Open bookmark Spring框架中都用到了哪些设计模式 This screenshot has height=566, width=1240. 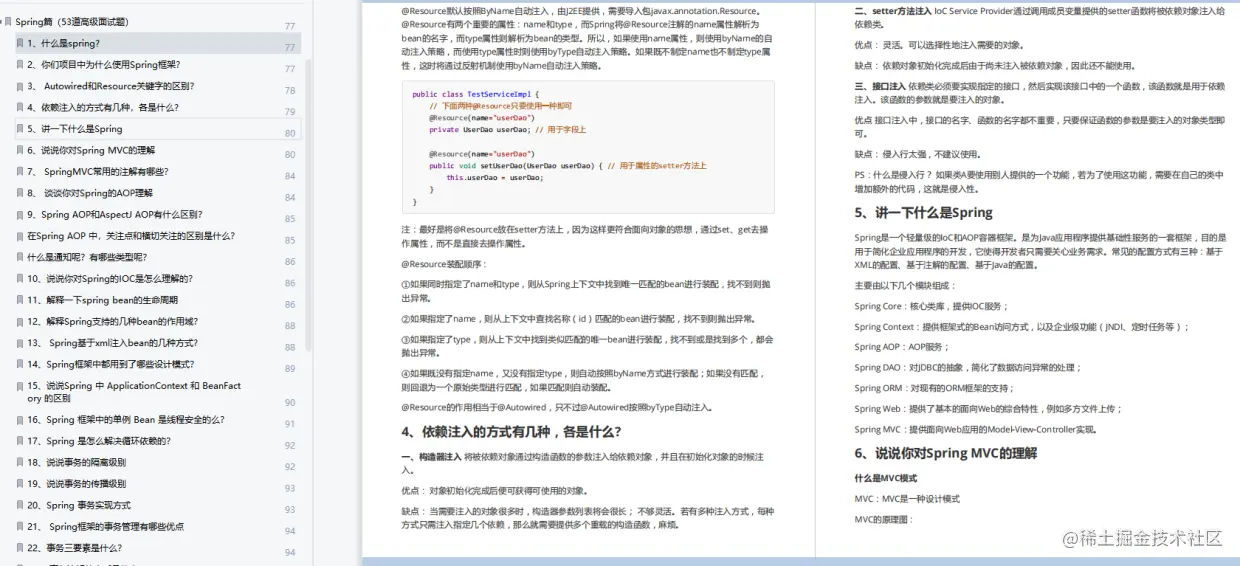tap(111, 364)
